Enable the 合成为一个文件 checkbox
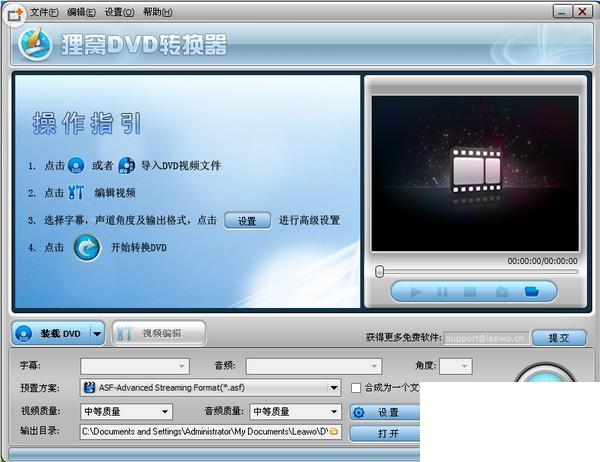Viewport: 600px width, 462px height. [356, 388]
